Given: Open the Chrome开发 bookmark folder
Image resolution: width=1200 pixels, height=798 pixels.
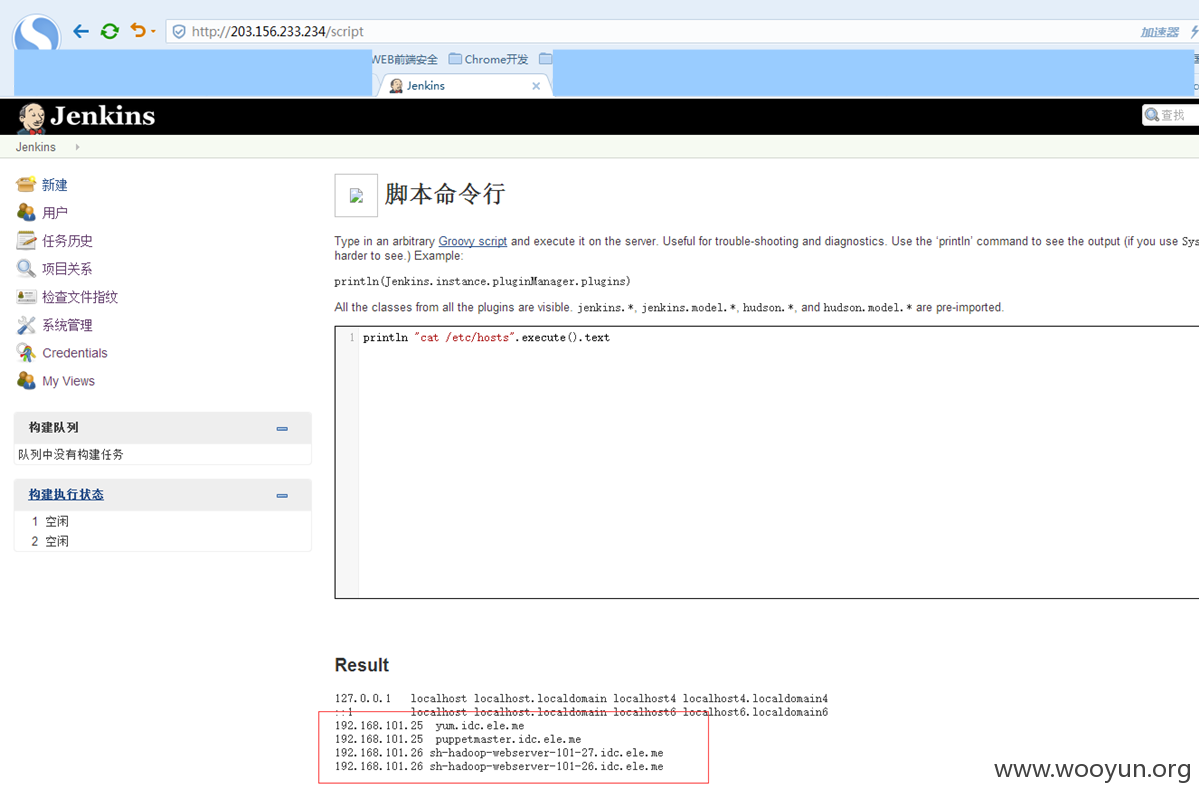Looking at the screenshot, I should (488, 59).
